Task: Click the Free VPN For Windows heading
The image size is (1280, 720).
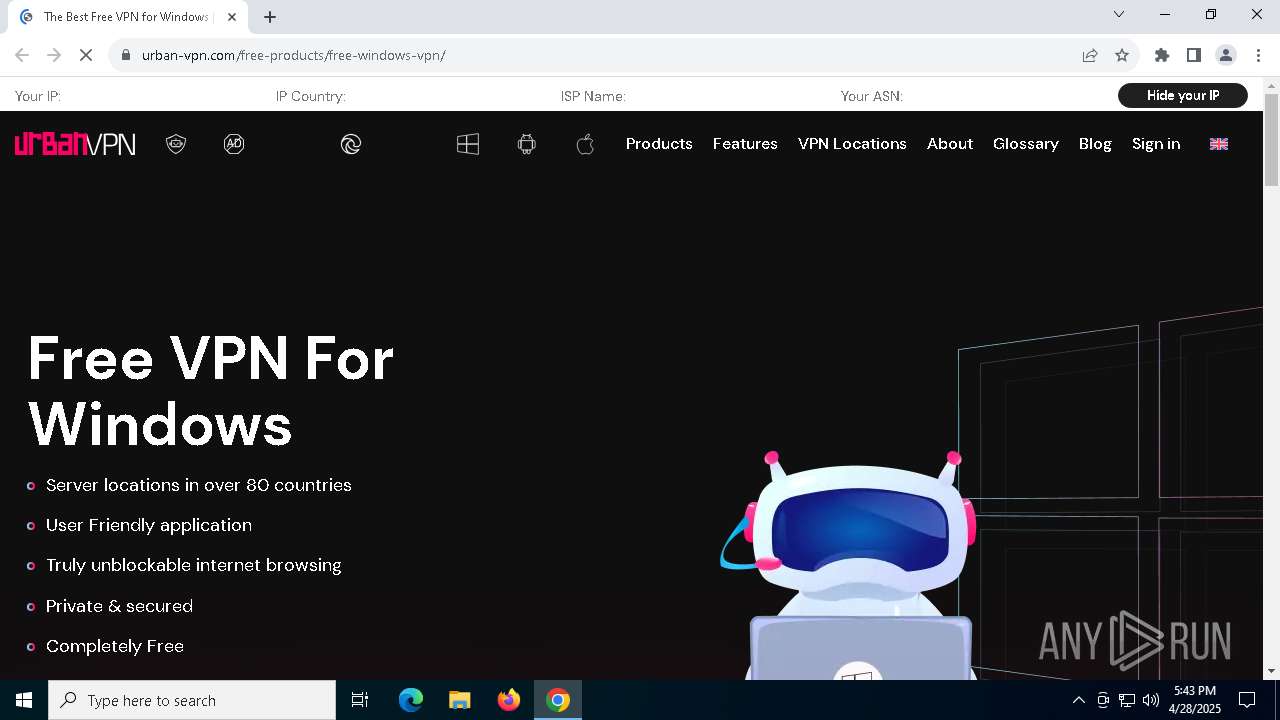Action: 211,391
